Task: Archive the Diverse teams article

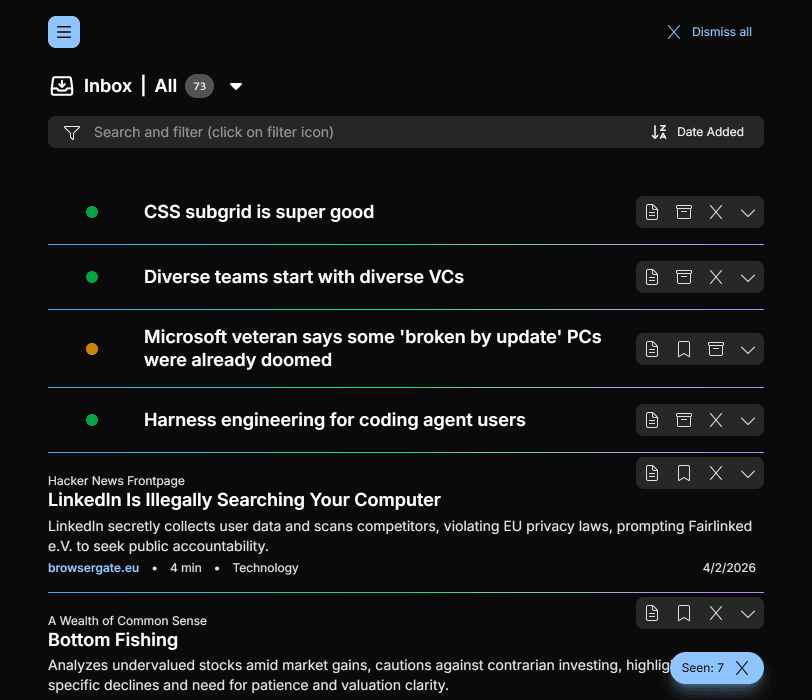Action: point(684,277)
